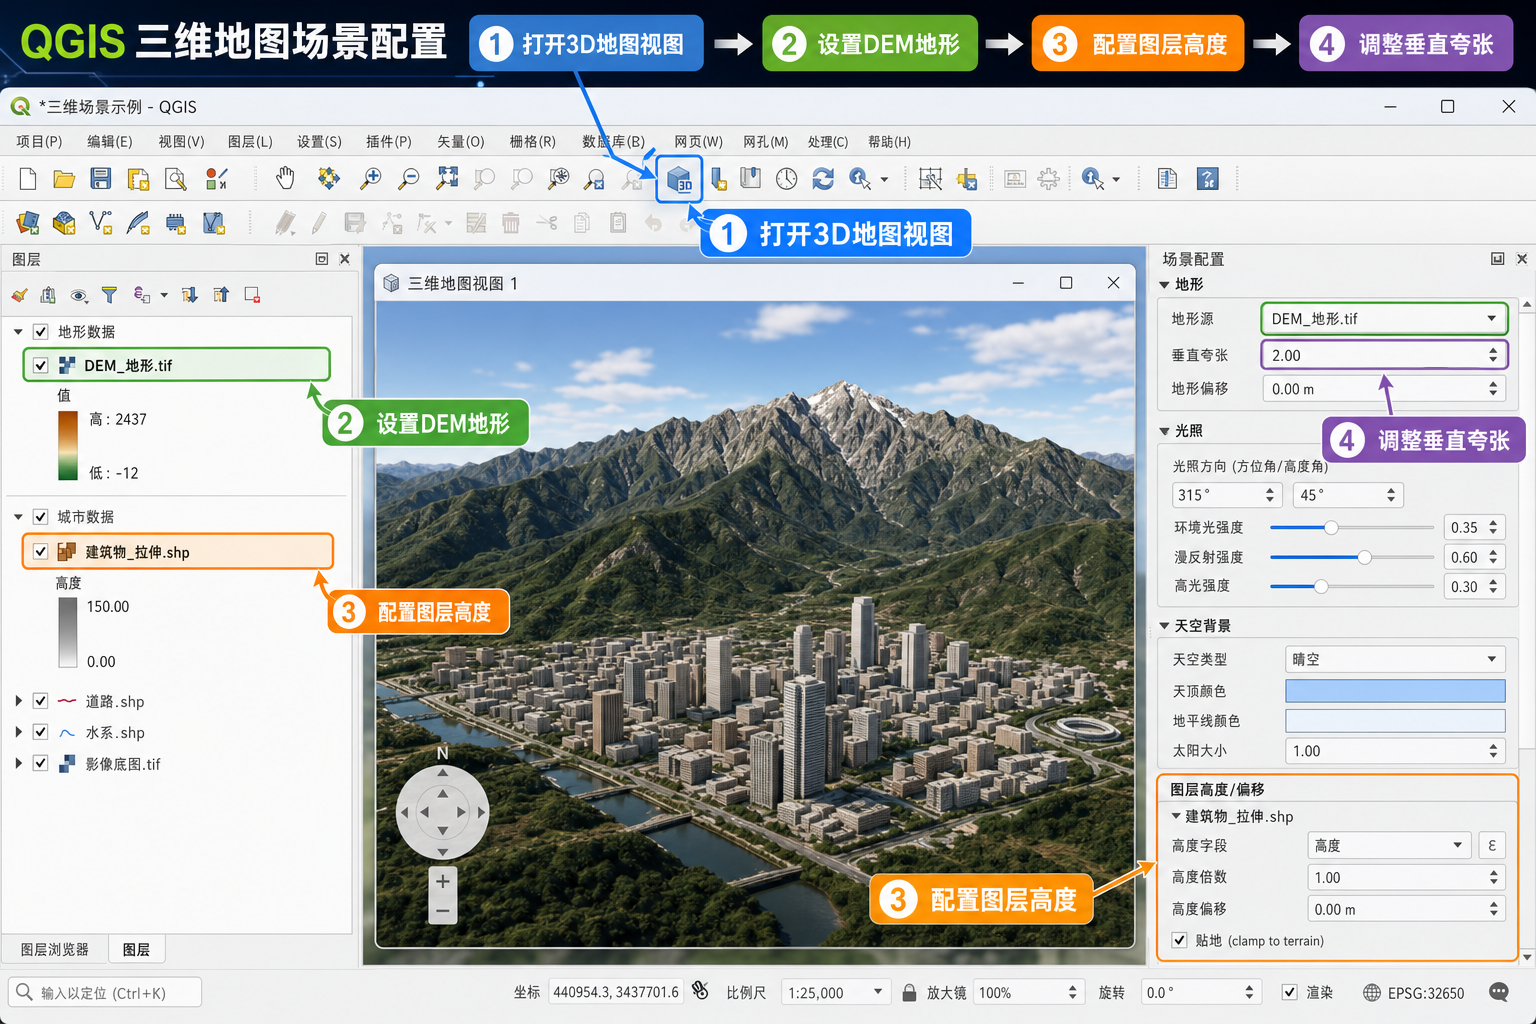Open the 3D map view toolbar icon
The width and height of the screenshot is (1536, 1024).
[x=680, y=179]
